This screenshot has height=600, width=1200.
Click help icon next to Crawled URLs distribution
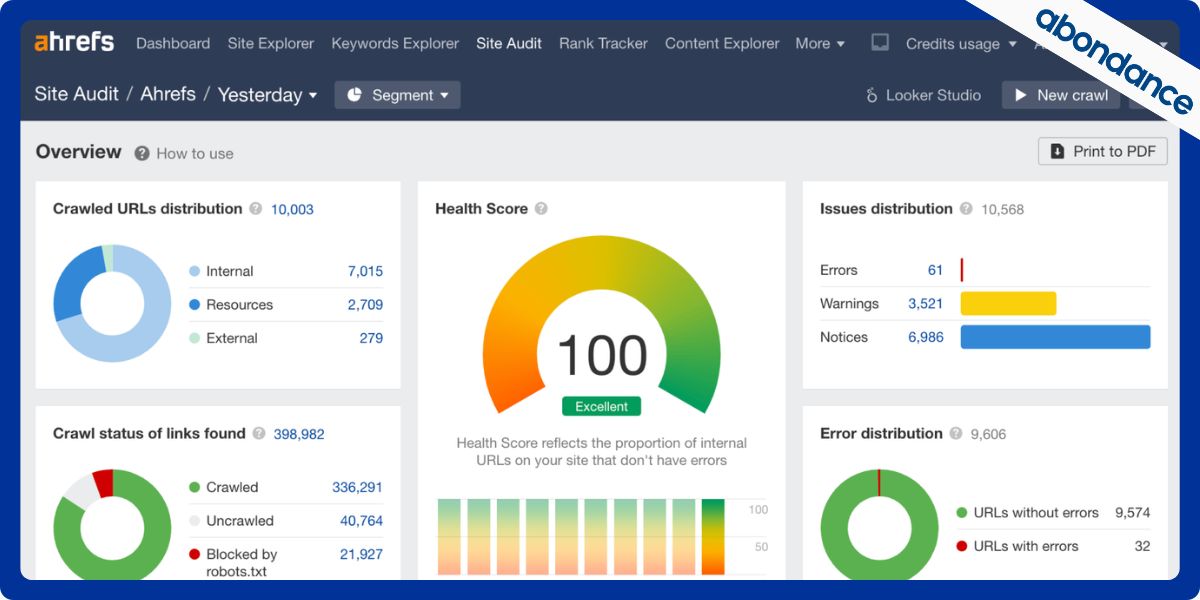coord(256,209)
